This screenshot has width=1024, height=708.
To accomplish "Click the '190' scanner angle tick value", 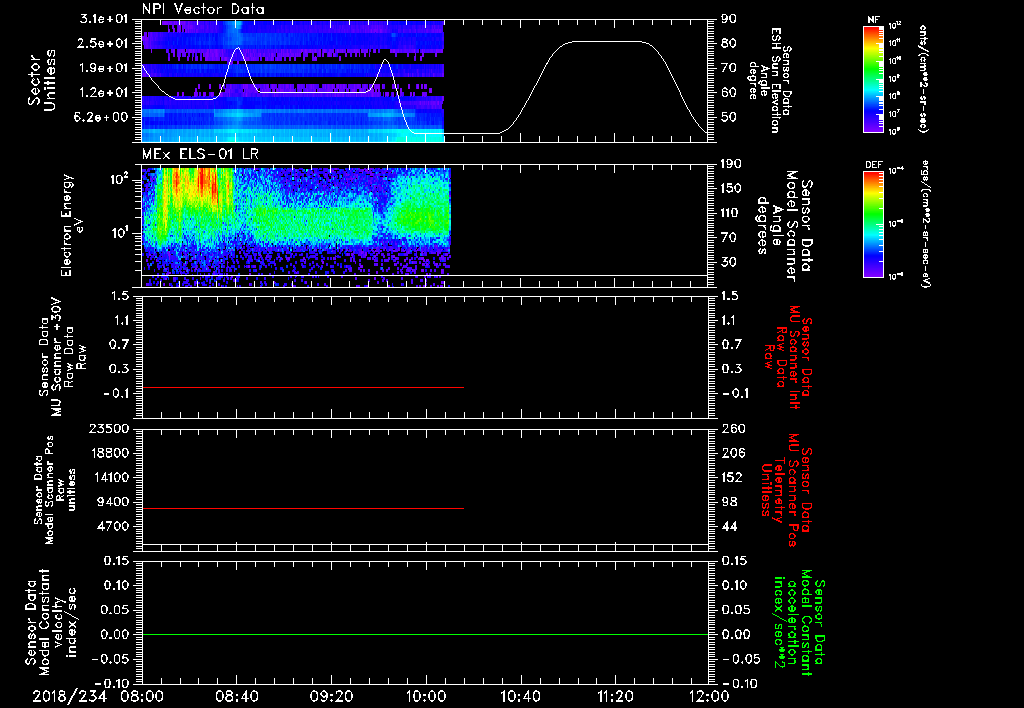I will [733, 164].
